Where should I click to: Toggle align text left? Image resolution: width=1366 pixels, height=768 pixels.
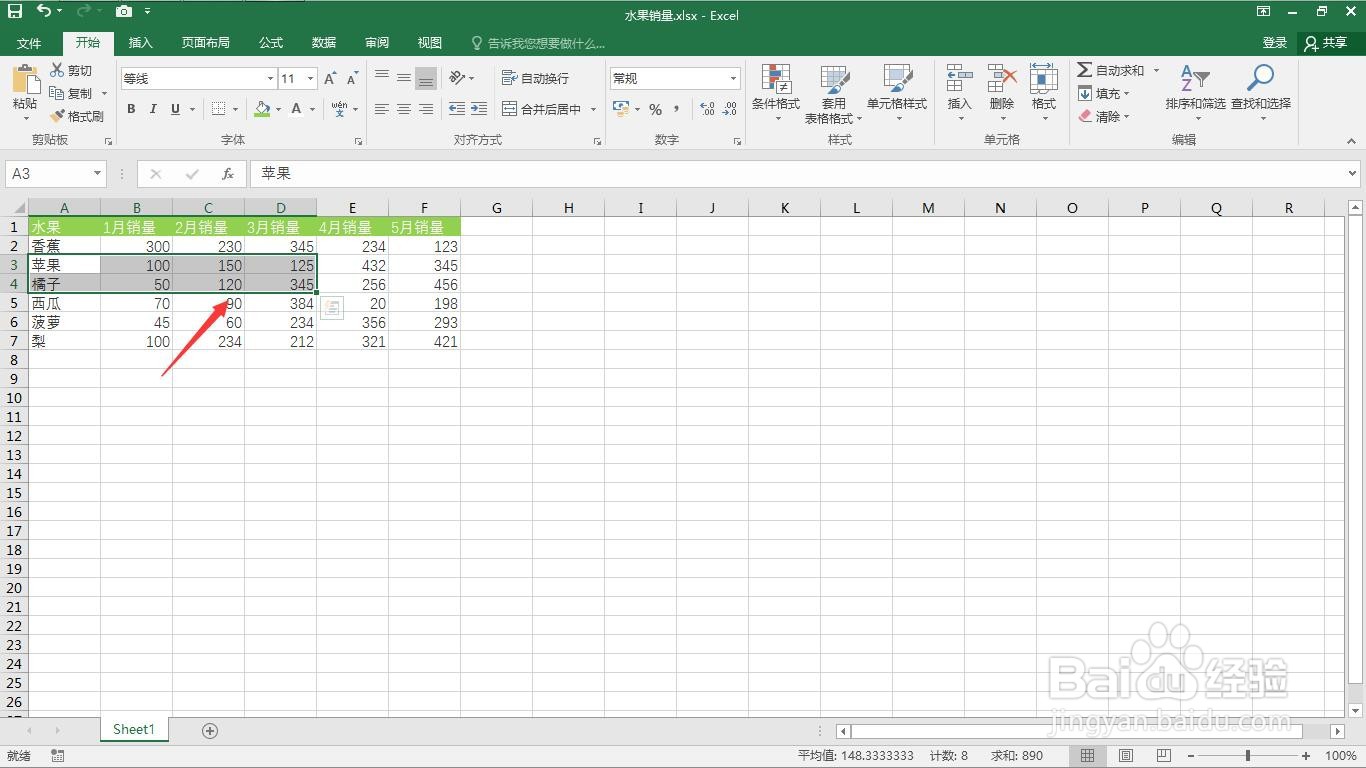coord(382,109)
